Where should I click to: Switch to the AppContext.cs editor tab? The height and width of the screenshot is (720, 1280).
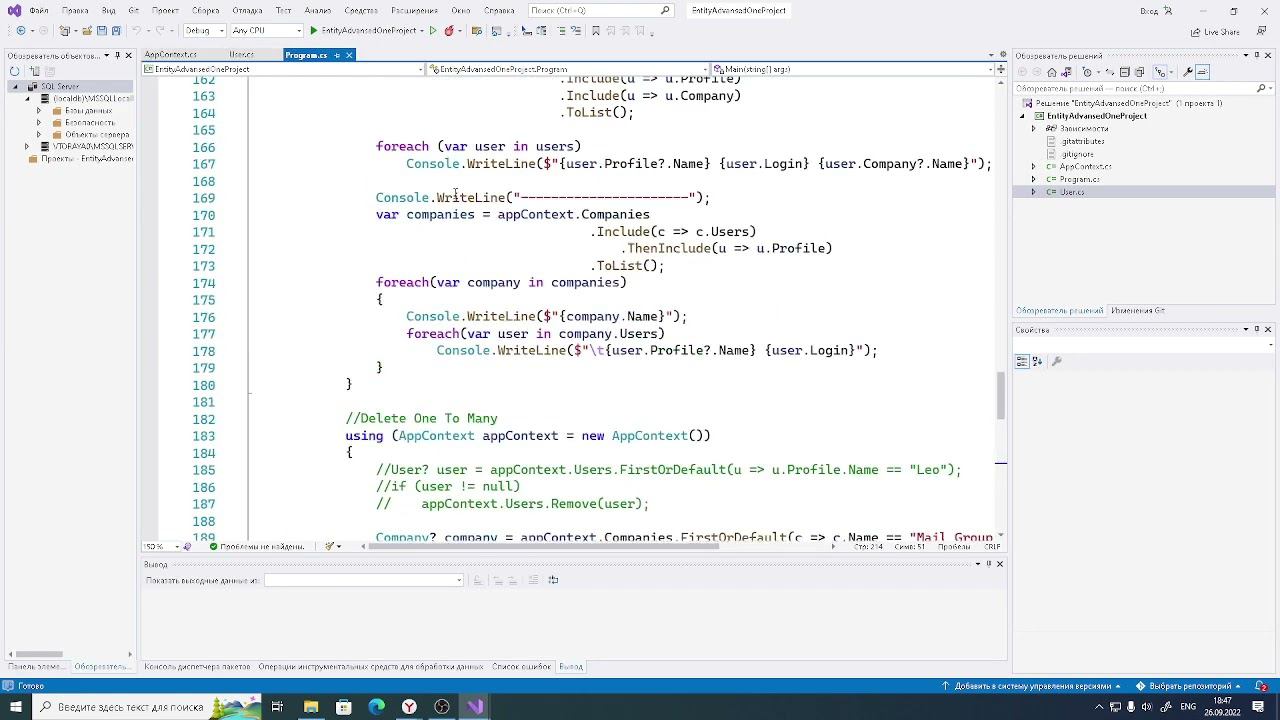tap(170, 55)
